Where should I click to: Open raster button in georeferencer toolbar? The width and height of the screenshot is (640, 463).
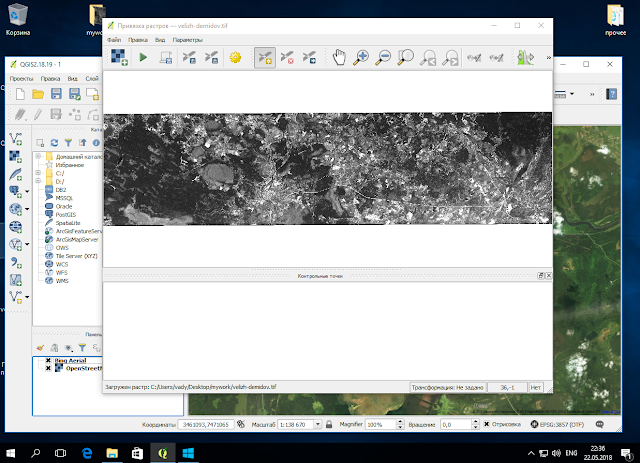(119, 57)
